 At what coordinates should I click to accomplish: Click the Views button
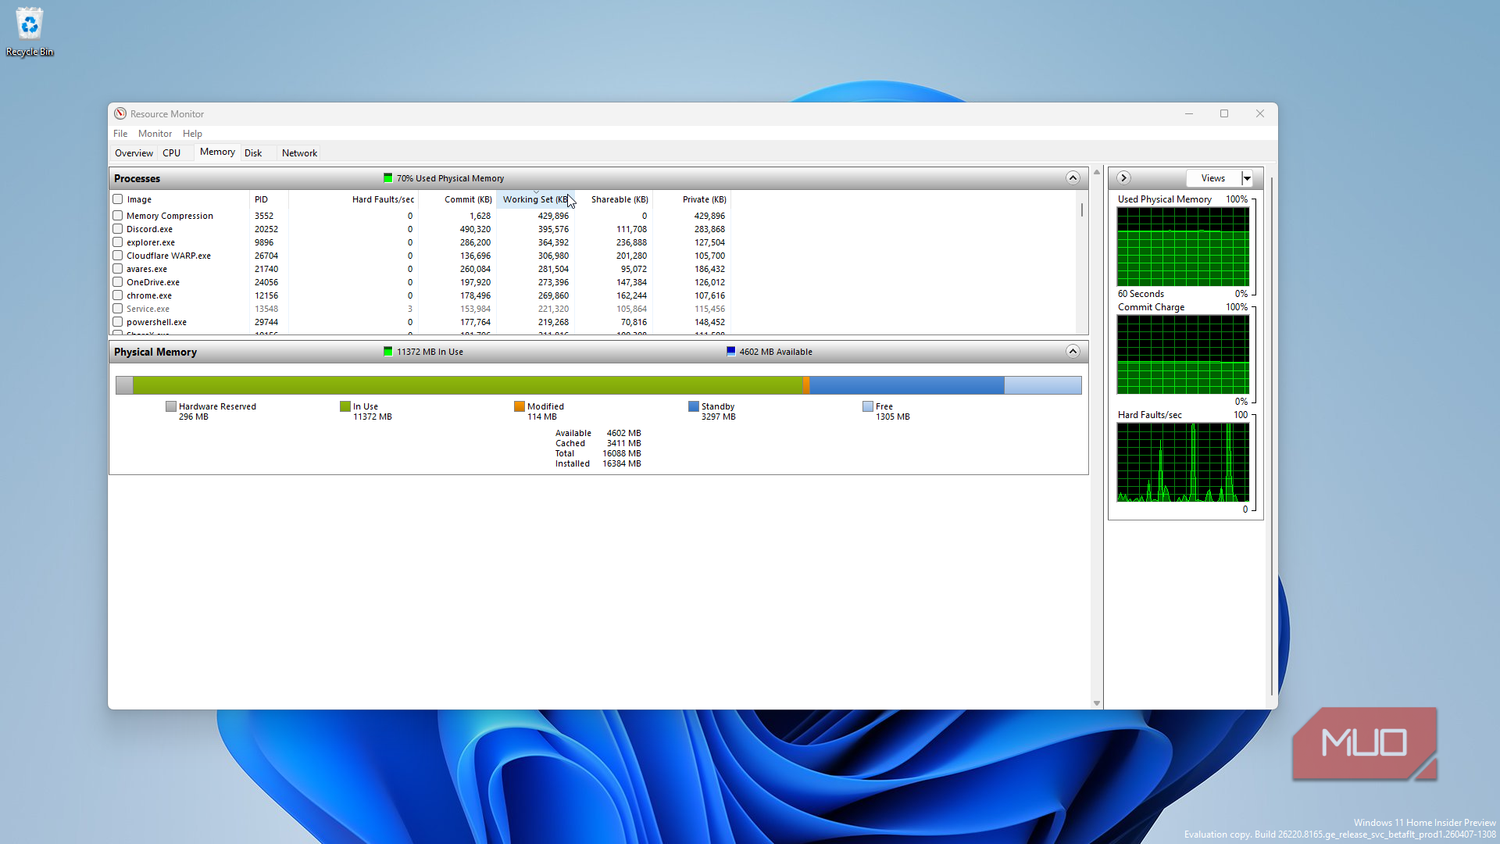[1213, 178]
